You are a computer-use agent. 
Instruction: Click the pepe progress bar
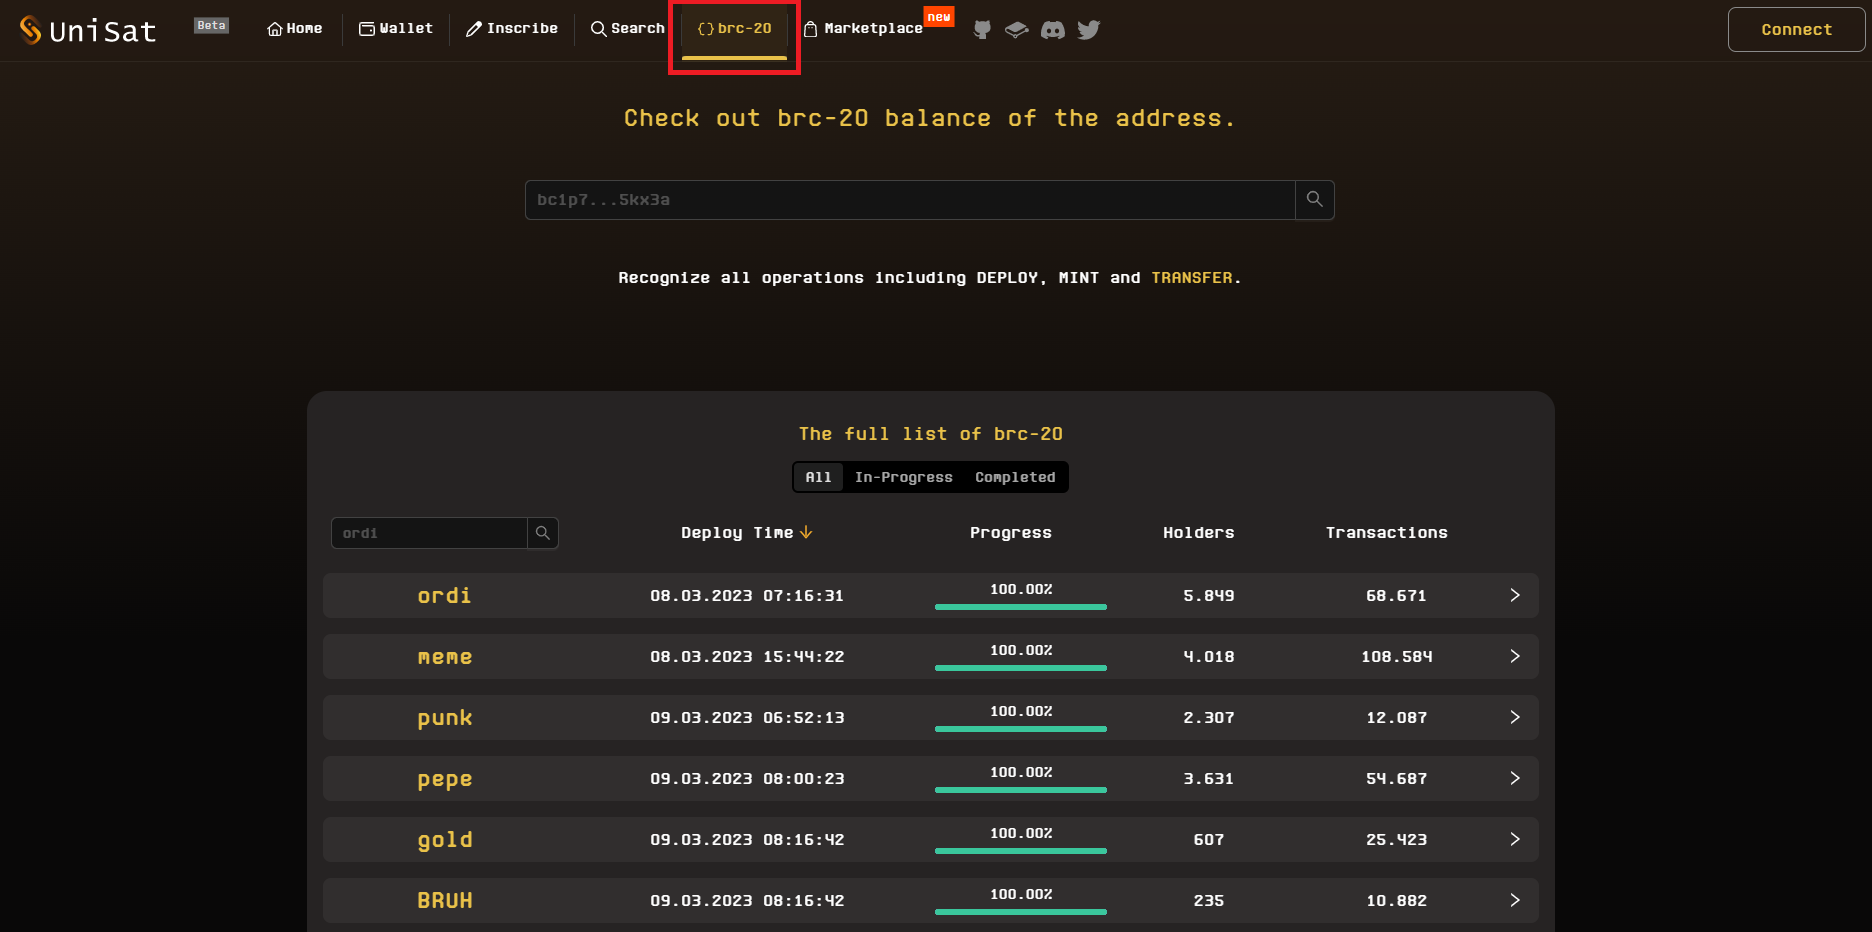pyautogui.click(x=1021, y=789)
